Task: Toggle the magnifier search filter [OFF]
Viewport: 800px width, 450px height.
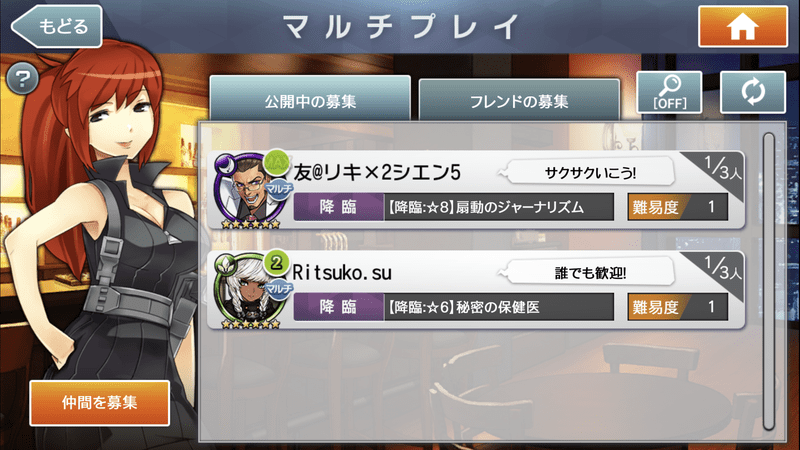Action: coord(669,92)
